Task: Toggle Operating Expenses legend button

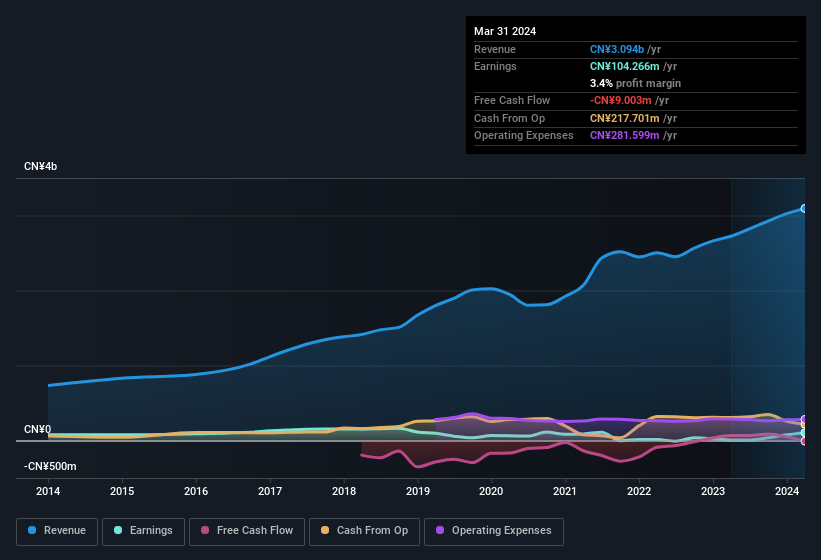Action: (x=494, y=530)
